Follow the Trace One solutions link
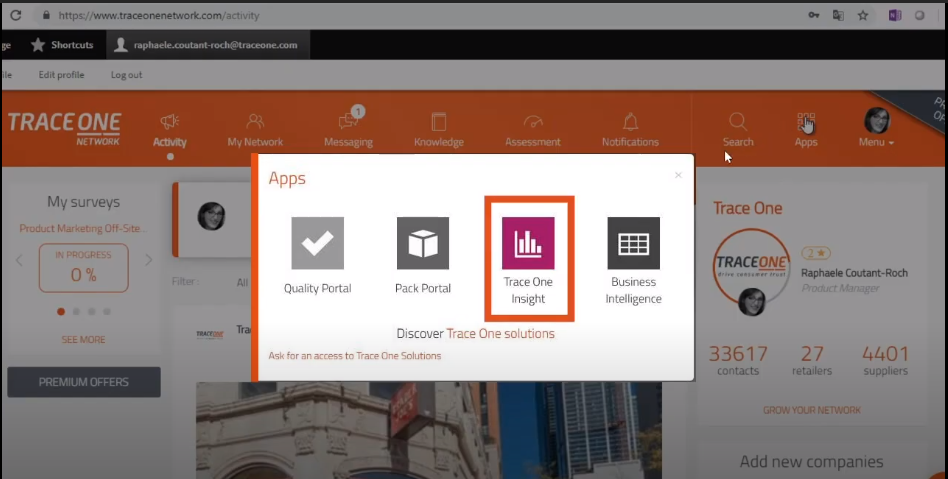 (501, 334)
